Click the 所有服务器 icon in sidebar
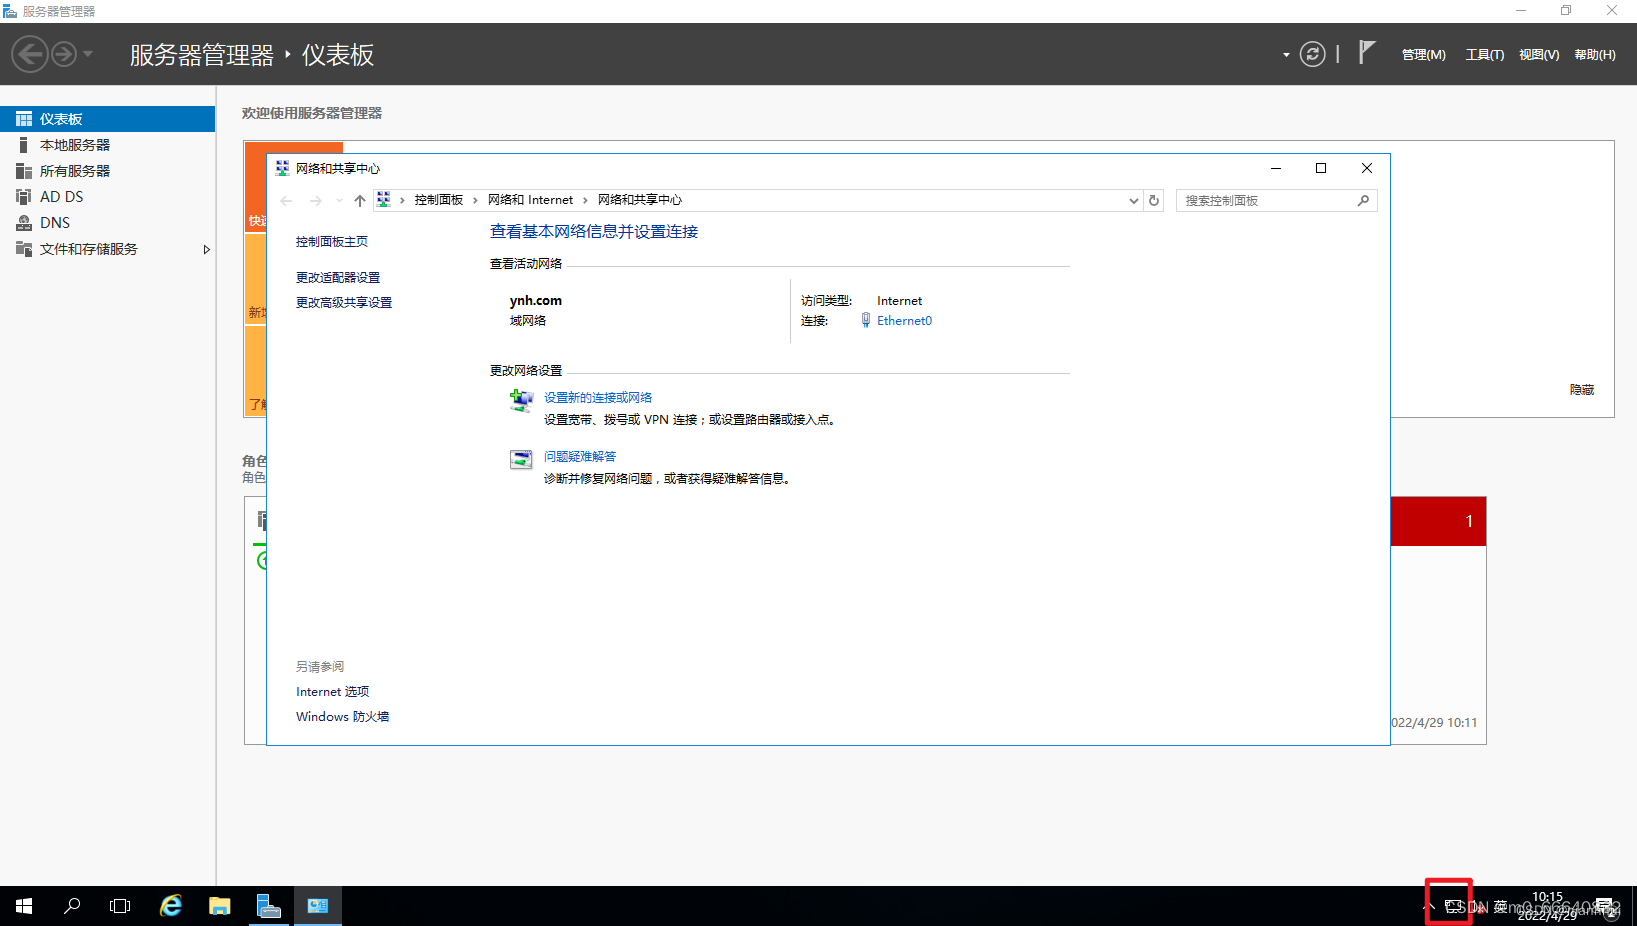 [x=24, y=171]
